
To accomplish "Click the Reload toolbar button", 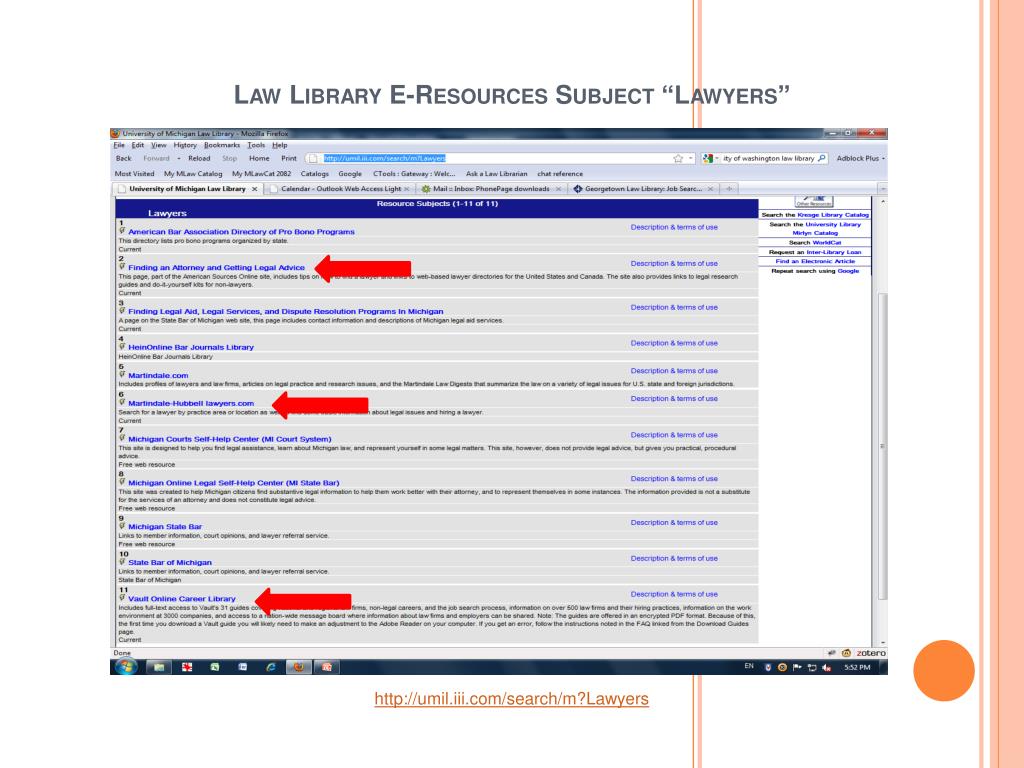I will tap(199, 159).
